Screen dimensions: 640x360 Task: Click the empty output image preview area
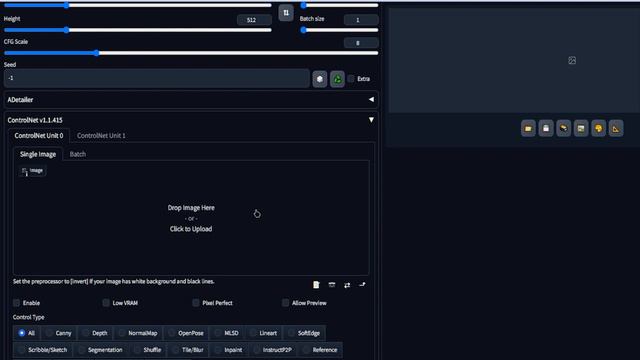pyautogui.click(x=514, y=60)
